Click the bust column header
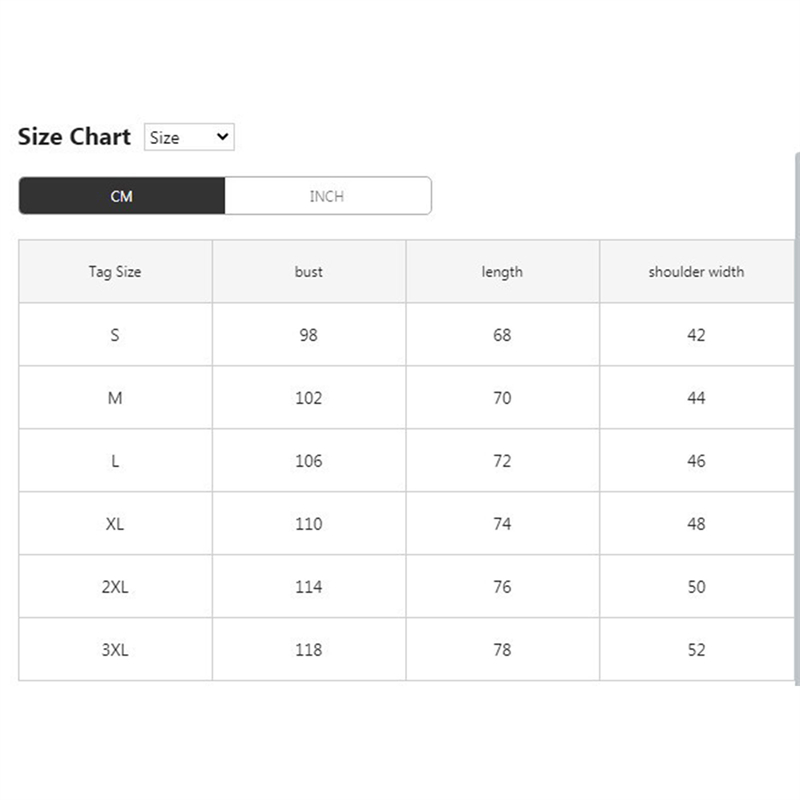800x800 pixels. click(x=309, y=271)
